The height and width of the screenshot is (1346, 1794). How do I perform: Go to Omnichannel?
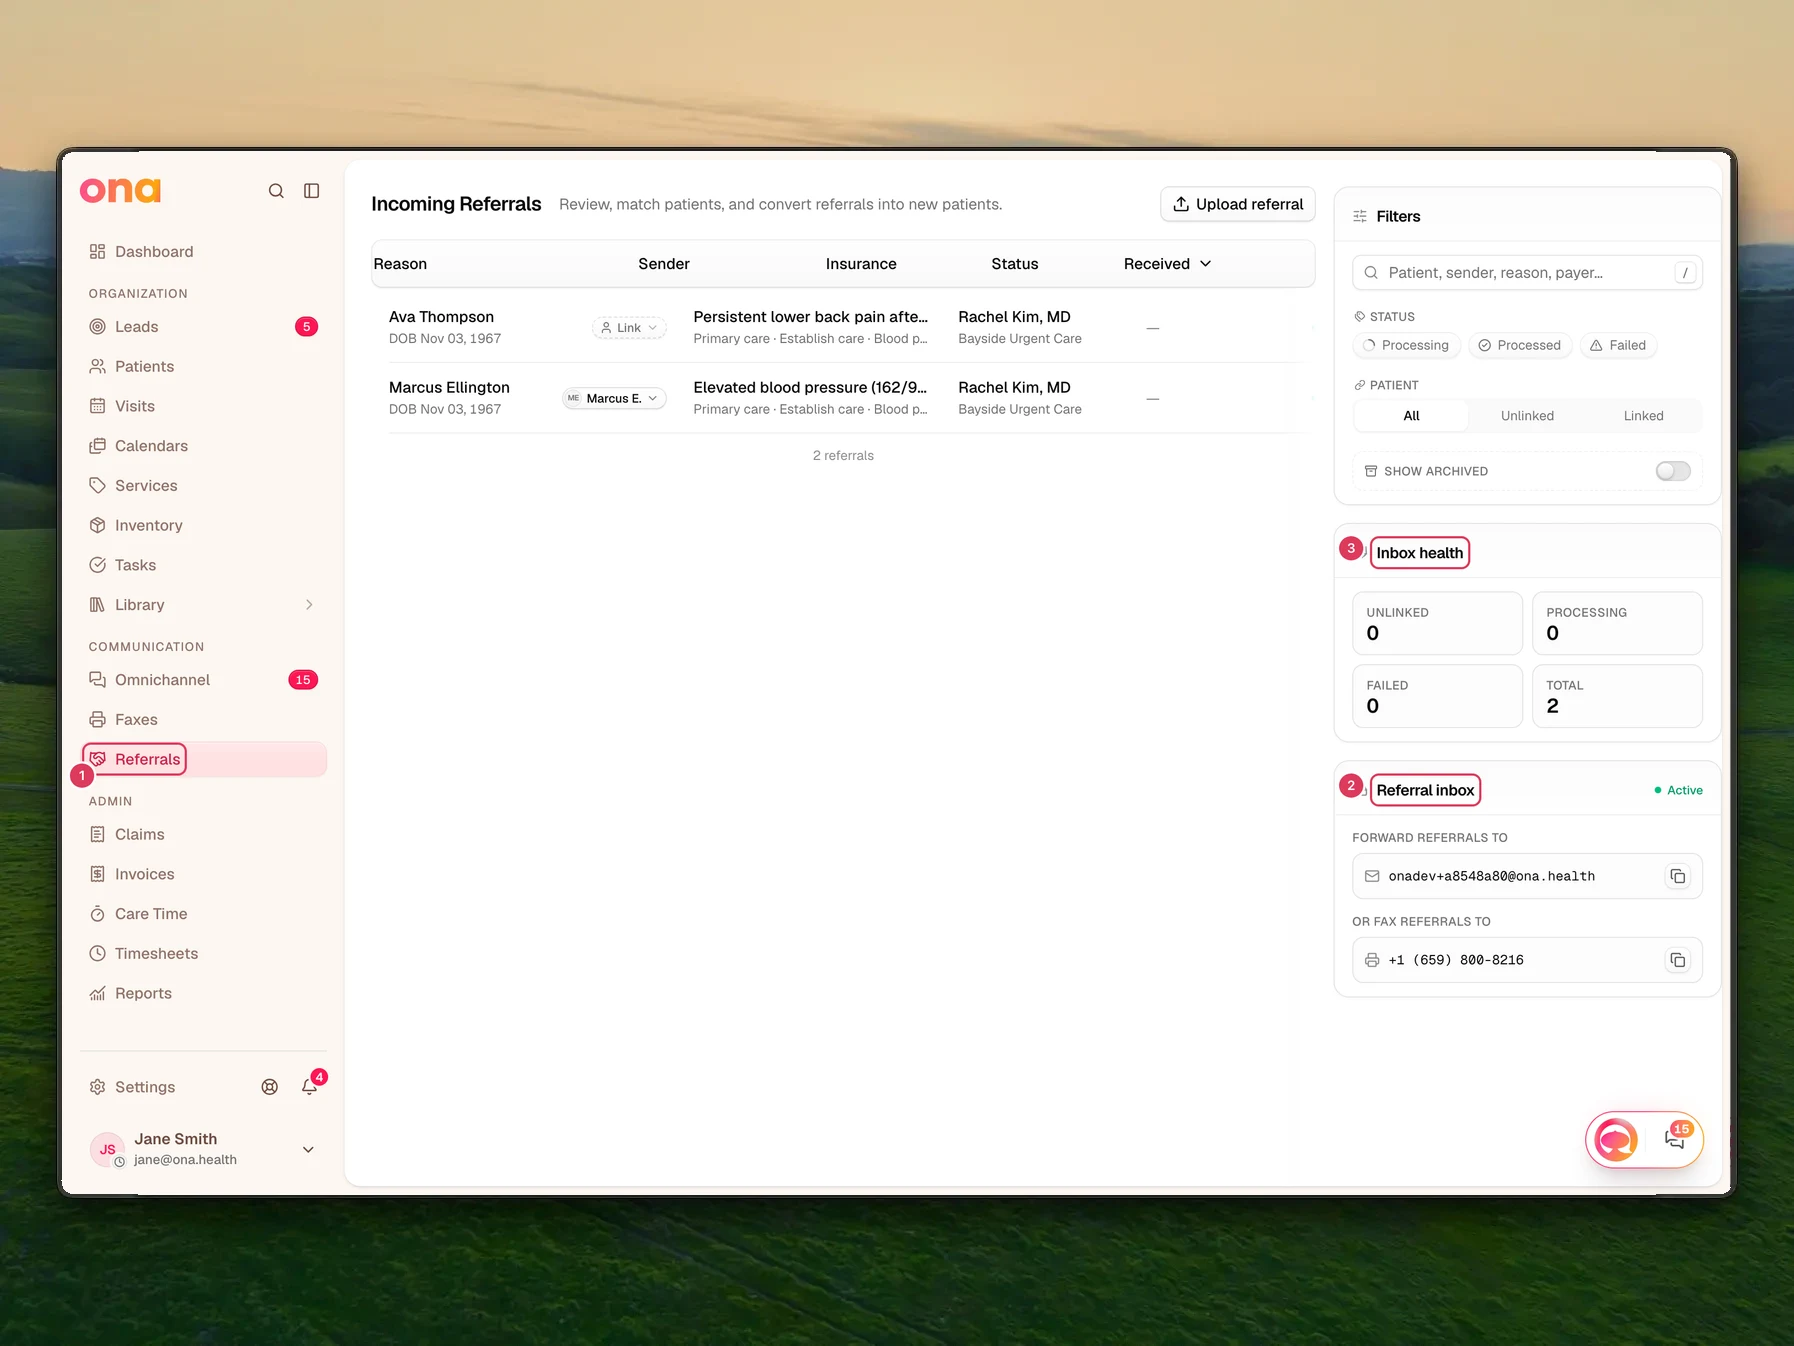point(204,680)
